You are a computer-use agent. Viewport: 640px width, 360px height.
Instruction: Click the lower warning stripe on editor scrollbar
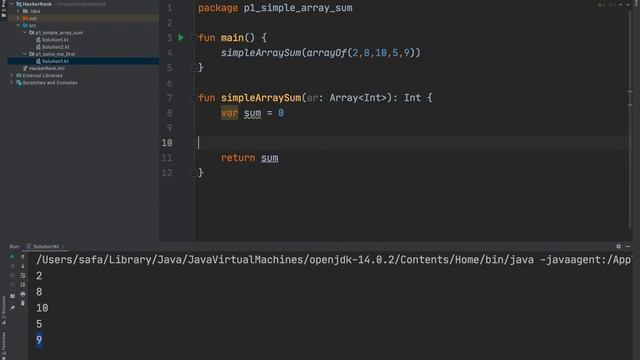click(630, 105)
